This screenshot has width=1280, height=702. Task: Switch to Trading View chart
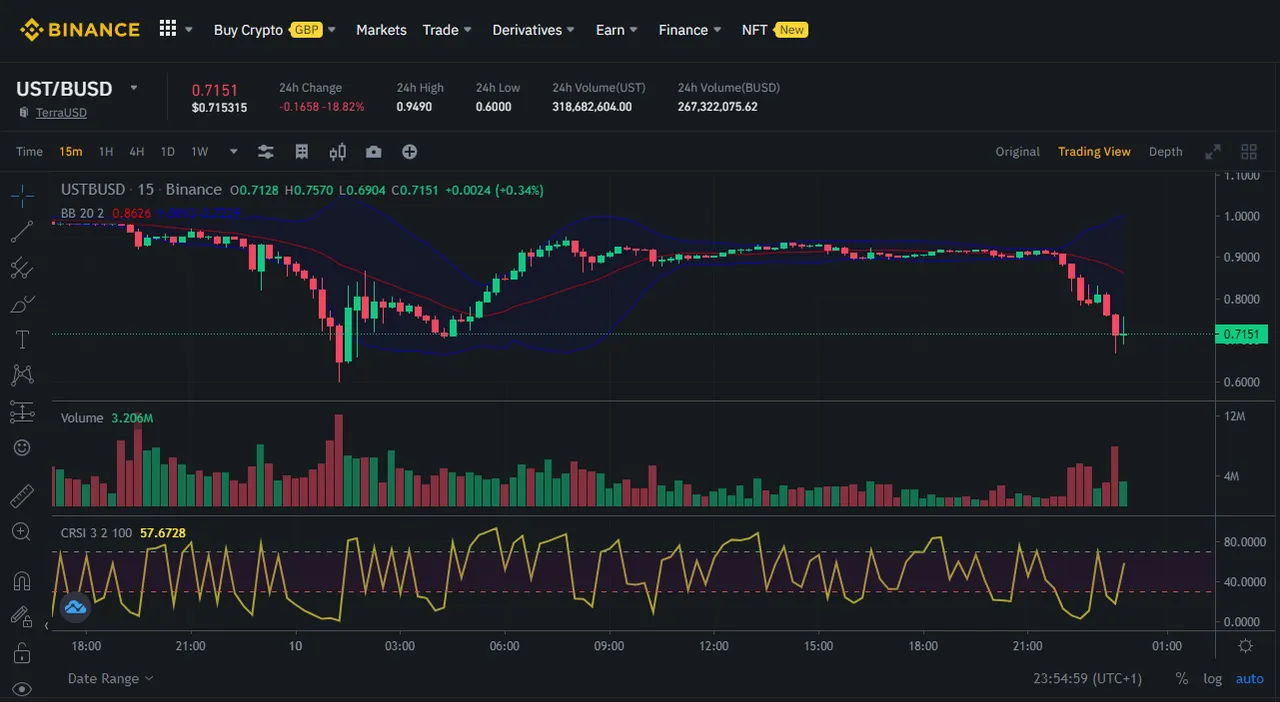click(1094, 152)
